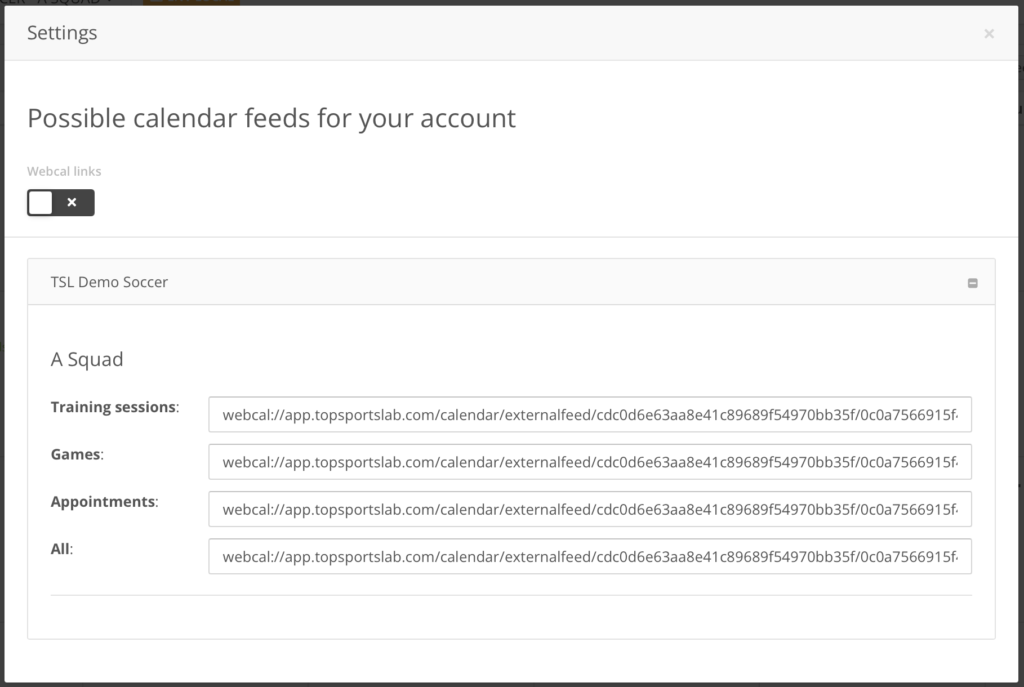
Task: Click the x mark on Webcal switch
Action: [72, 202]
